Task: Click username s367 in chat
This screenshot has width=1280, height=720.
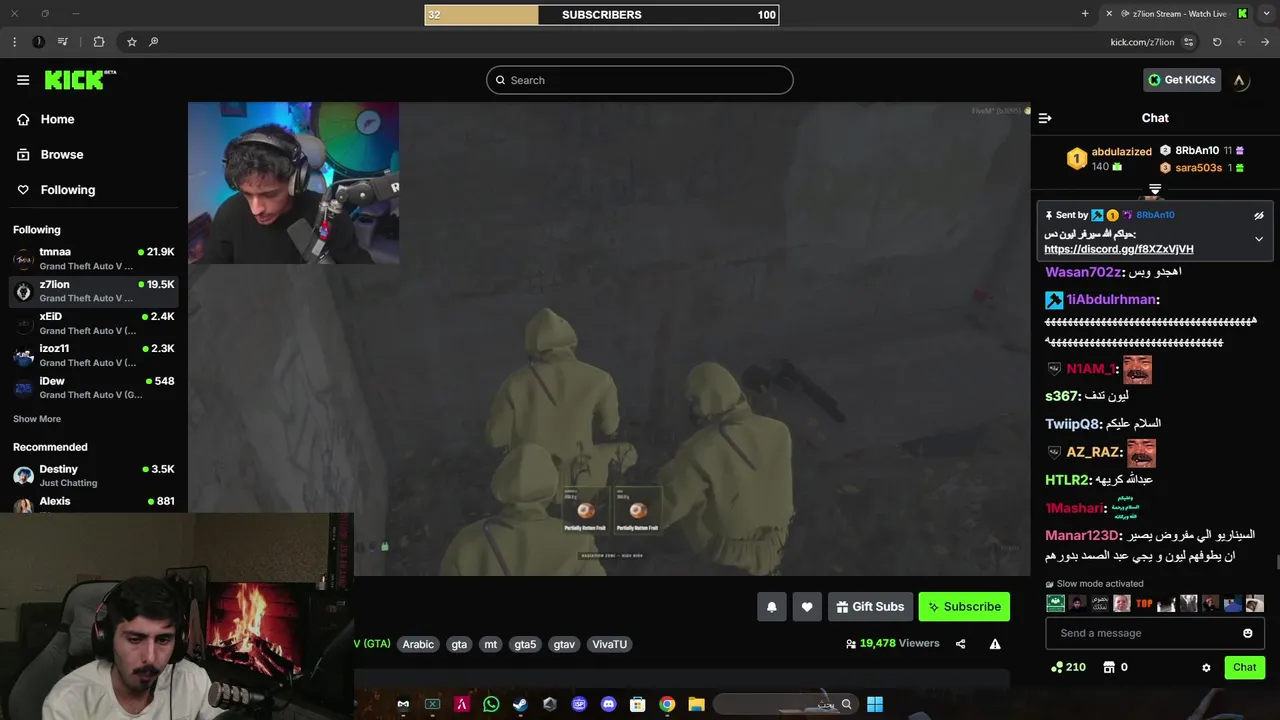Action: pos(1062,396)
